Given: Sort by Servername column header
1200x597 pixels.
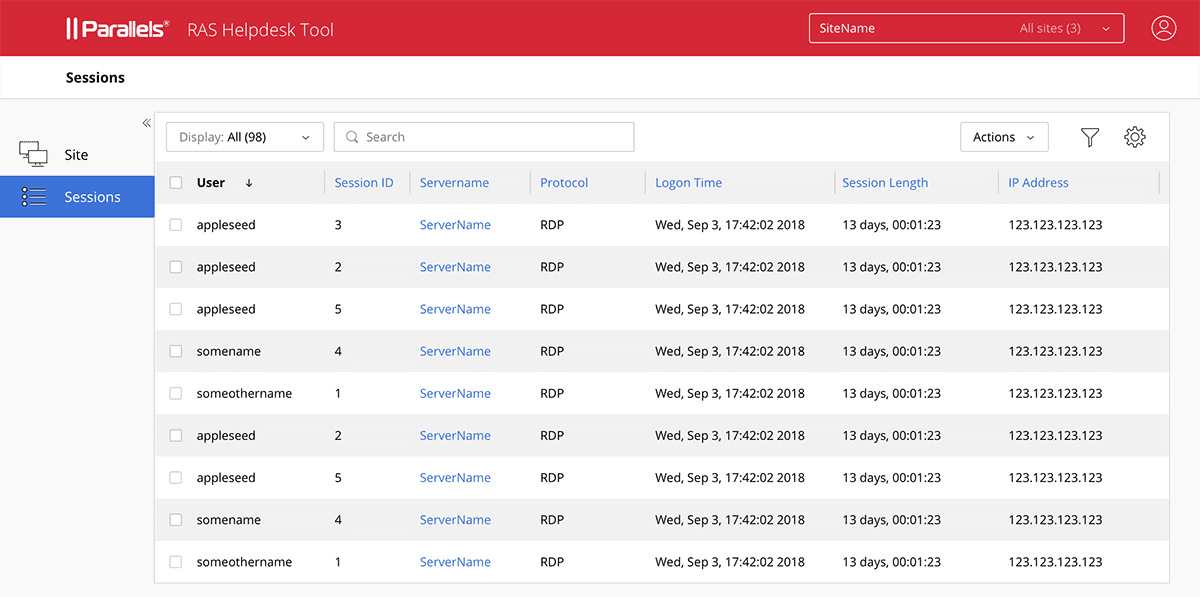Looking at the screenshot, I should 454,183.
